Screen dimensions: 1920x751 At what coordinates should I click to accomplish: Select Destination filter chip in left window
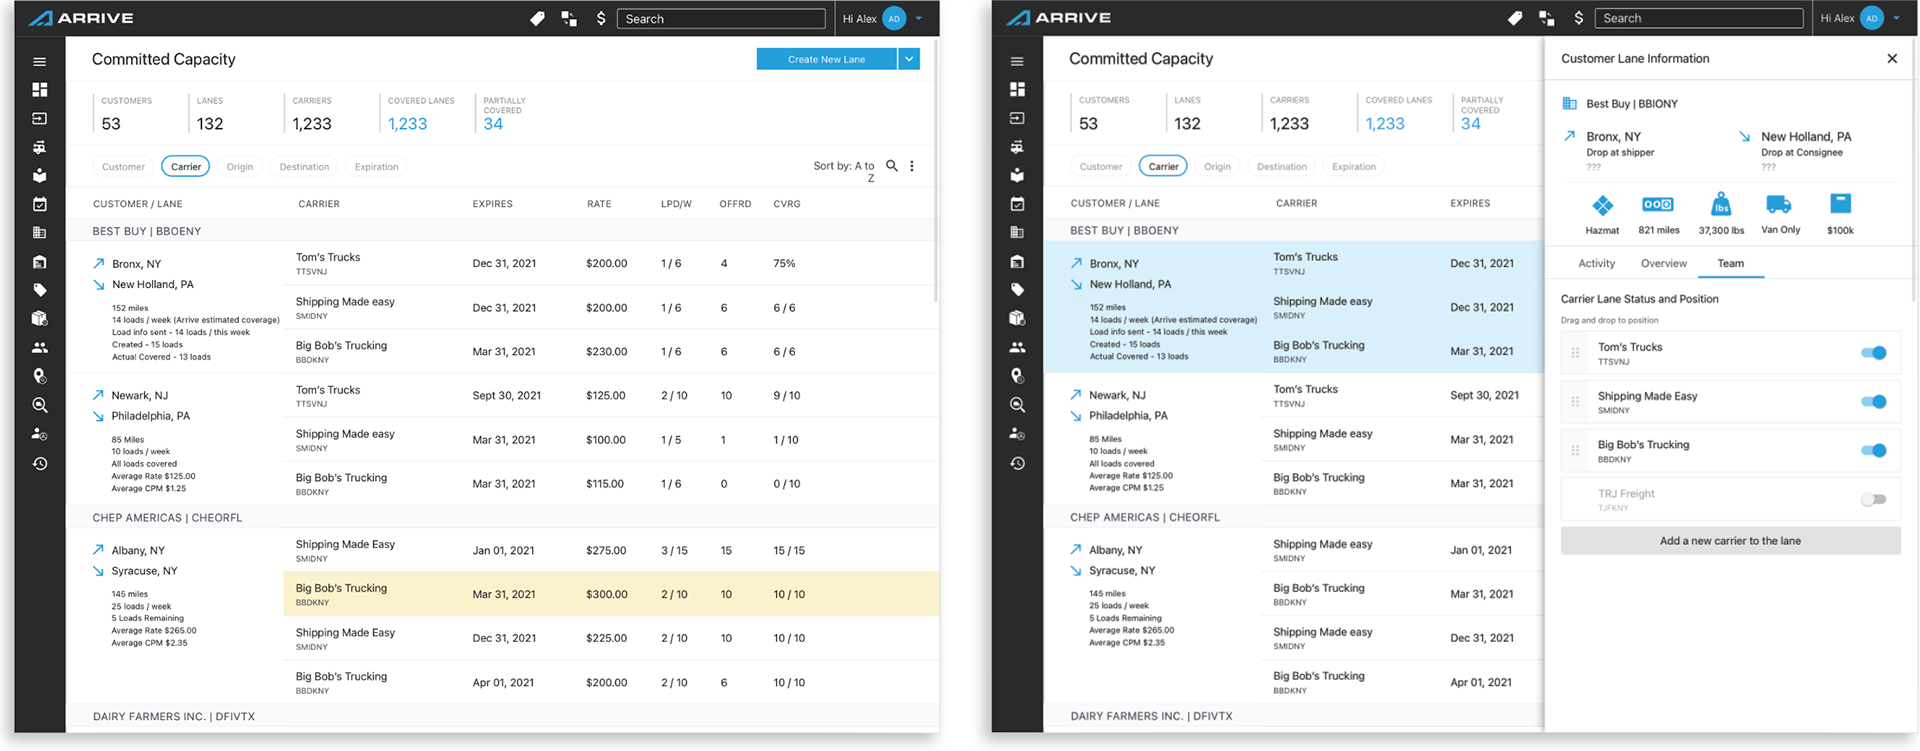304,167
